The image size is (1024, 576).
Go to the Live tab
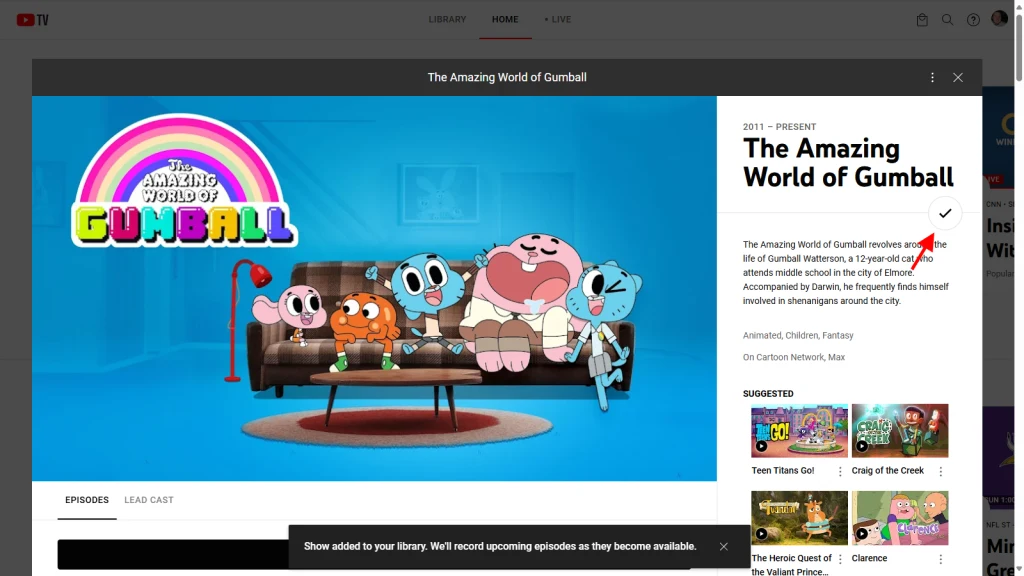tap(558, 19)
